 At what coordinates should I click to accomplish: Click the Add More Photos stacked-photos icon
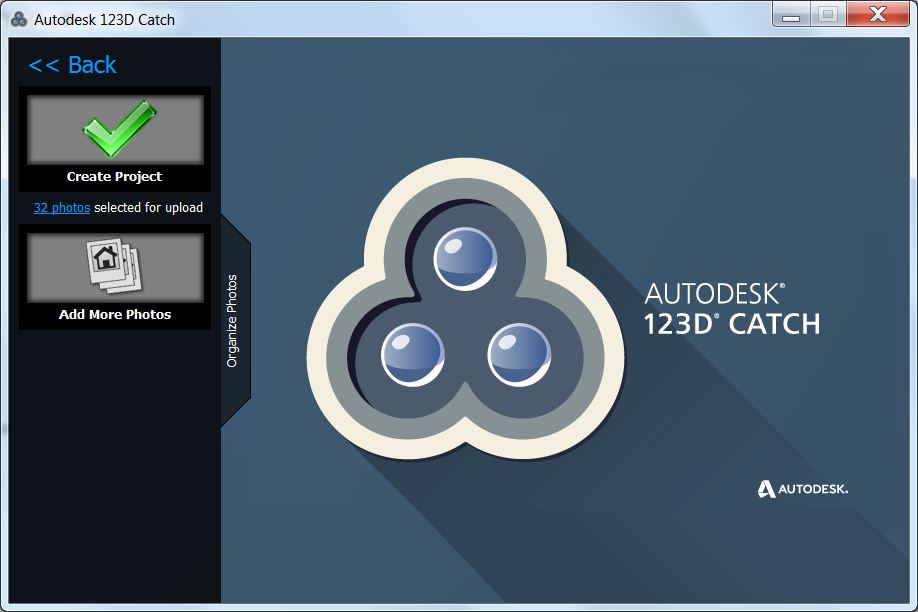(x=114, y=265)
